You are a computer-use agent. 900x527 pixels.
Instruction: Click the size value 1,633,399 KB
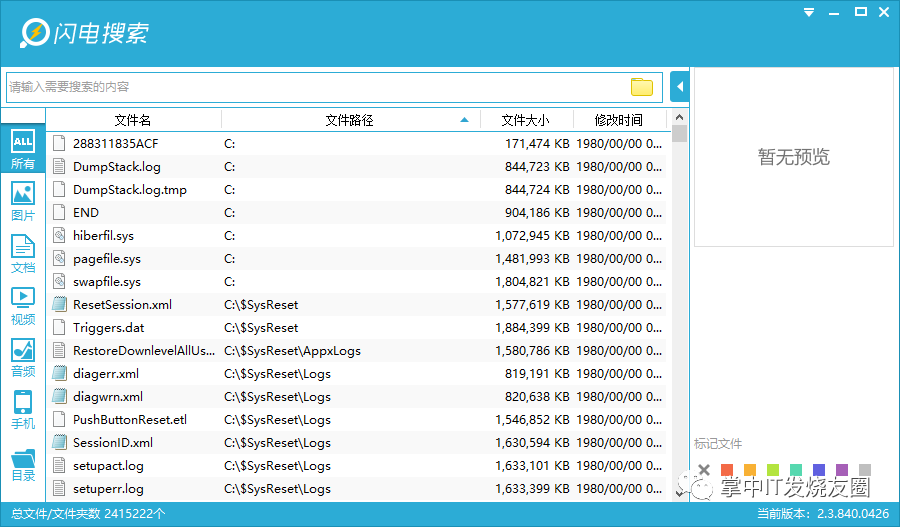coord(533,489)
